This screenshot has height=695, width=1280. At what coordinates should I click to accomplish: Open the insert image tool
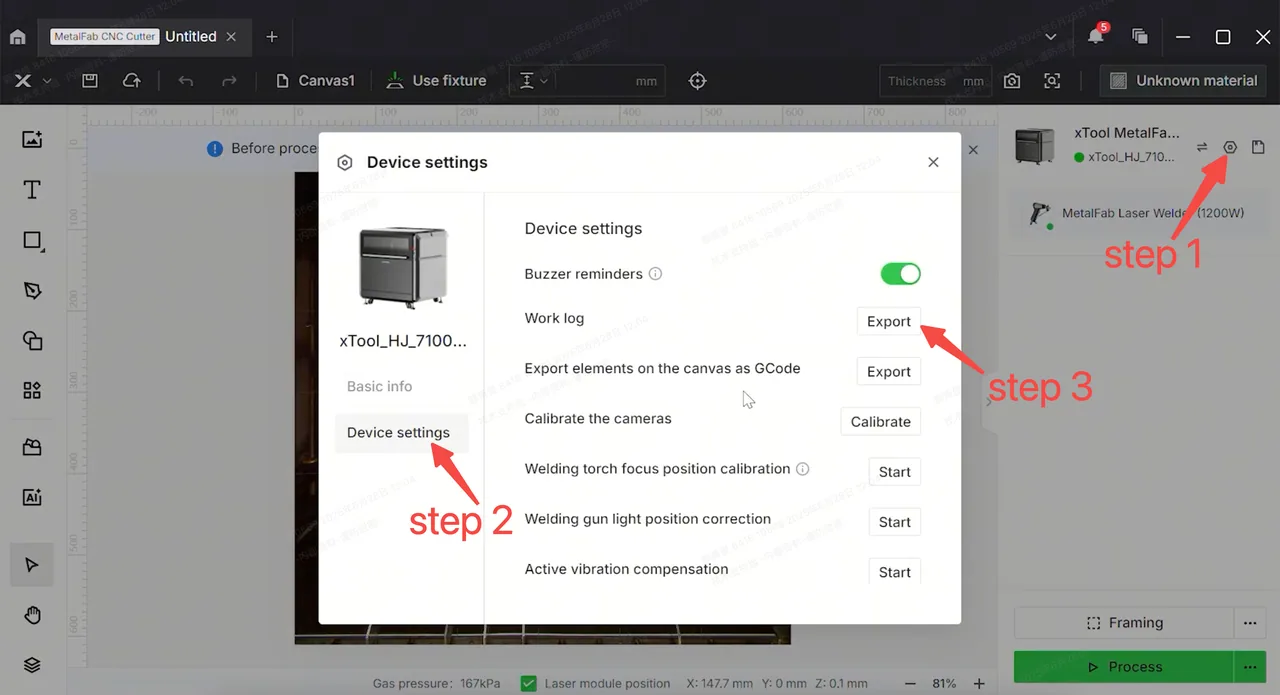pyautogui.click(x=32, y=140)
